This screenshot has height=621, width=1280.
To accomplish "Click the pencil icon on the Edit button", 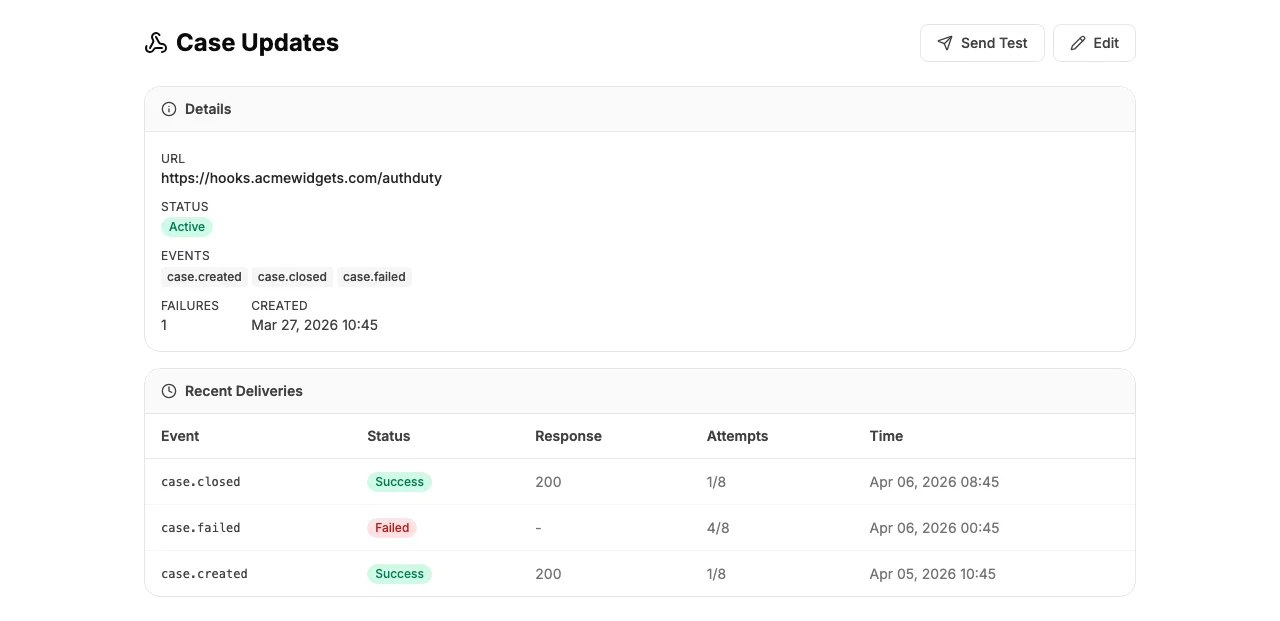I will click(x=1077, y=43).
